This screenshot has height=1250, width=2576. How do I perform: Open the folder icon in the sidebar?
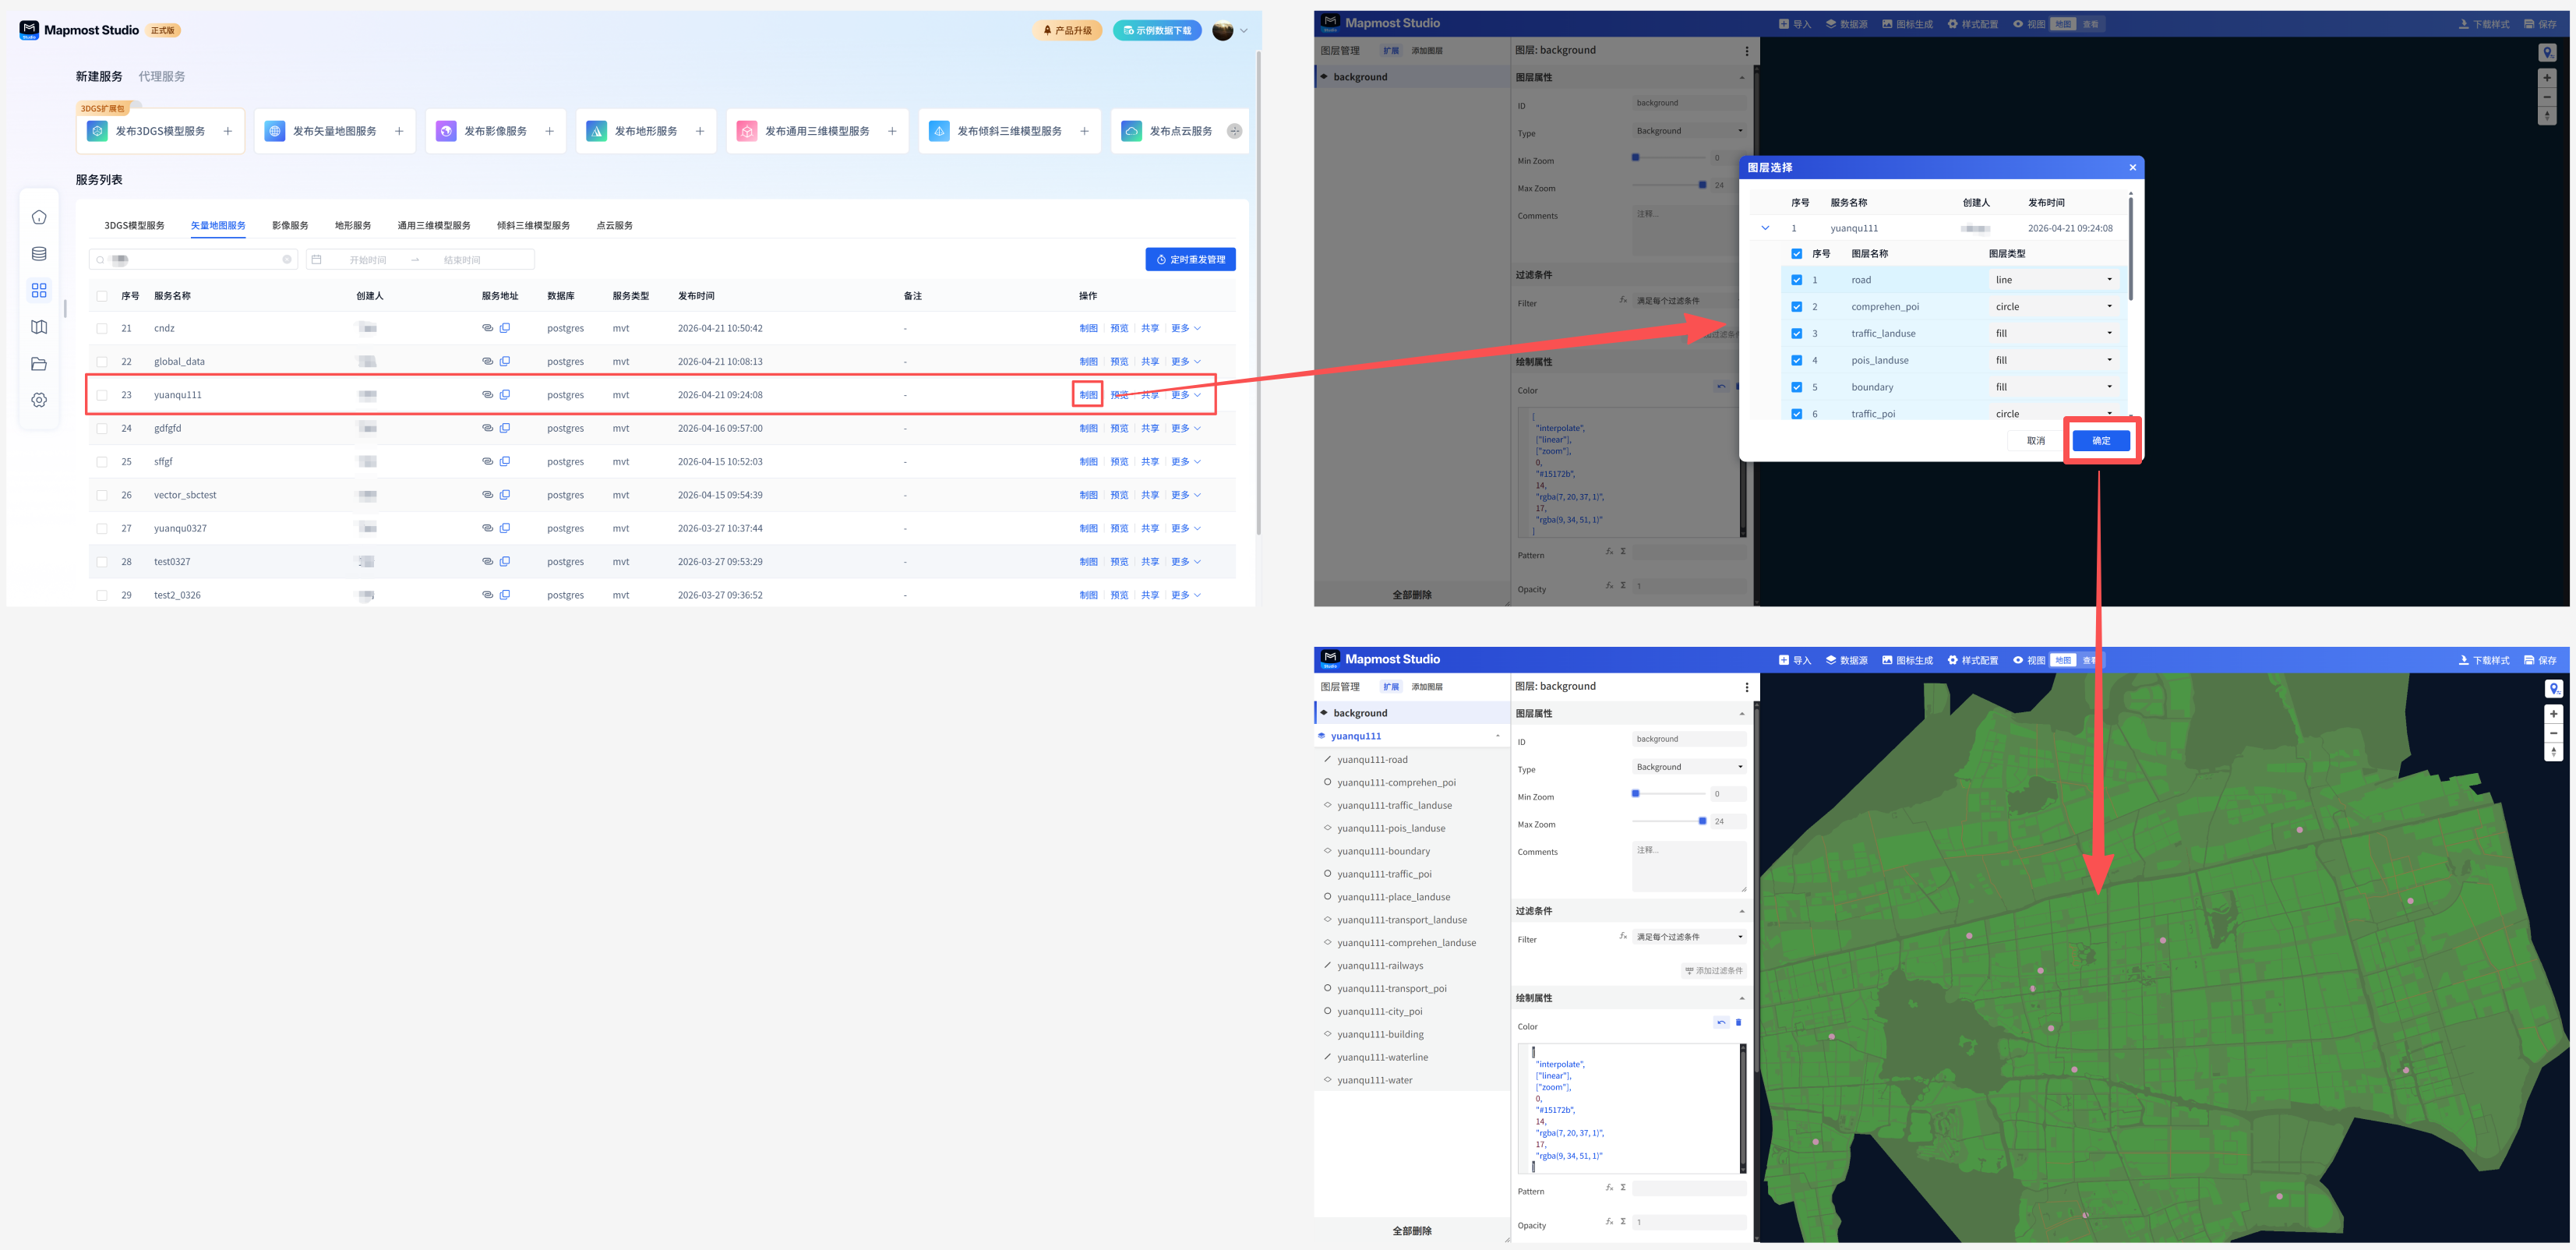(39, 364)
